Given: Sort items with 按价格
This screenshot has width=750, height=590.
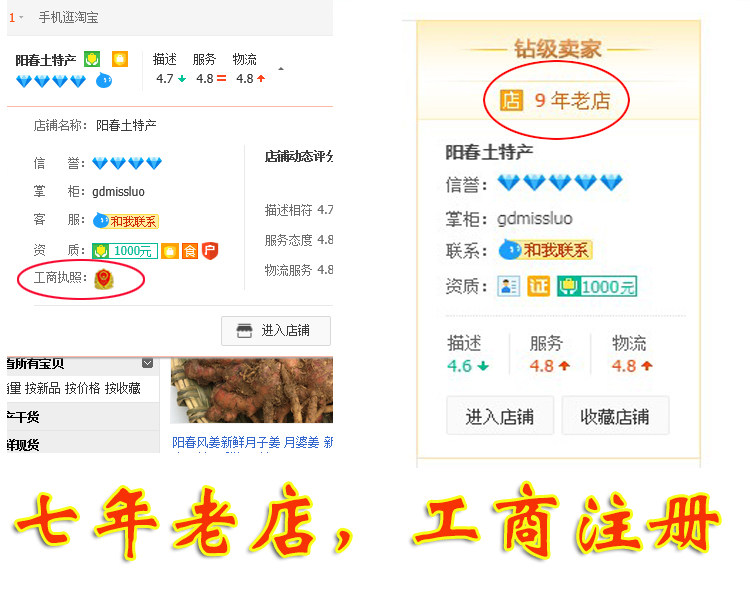Looking at the screenshot, I should tap(82, 388).
